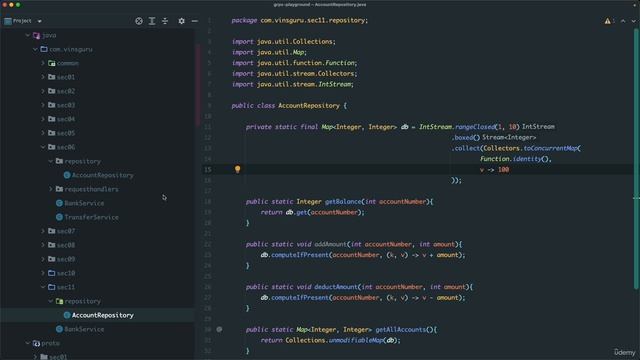Expand the sec01 folder

tap(43, 77)
